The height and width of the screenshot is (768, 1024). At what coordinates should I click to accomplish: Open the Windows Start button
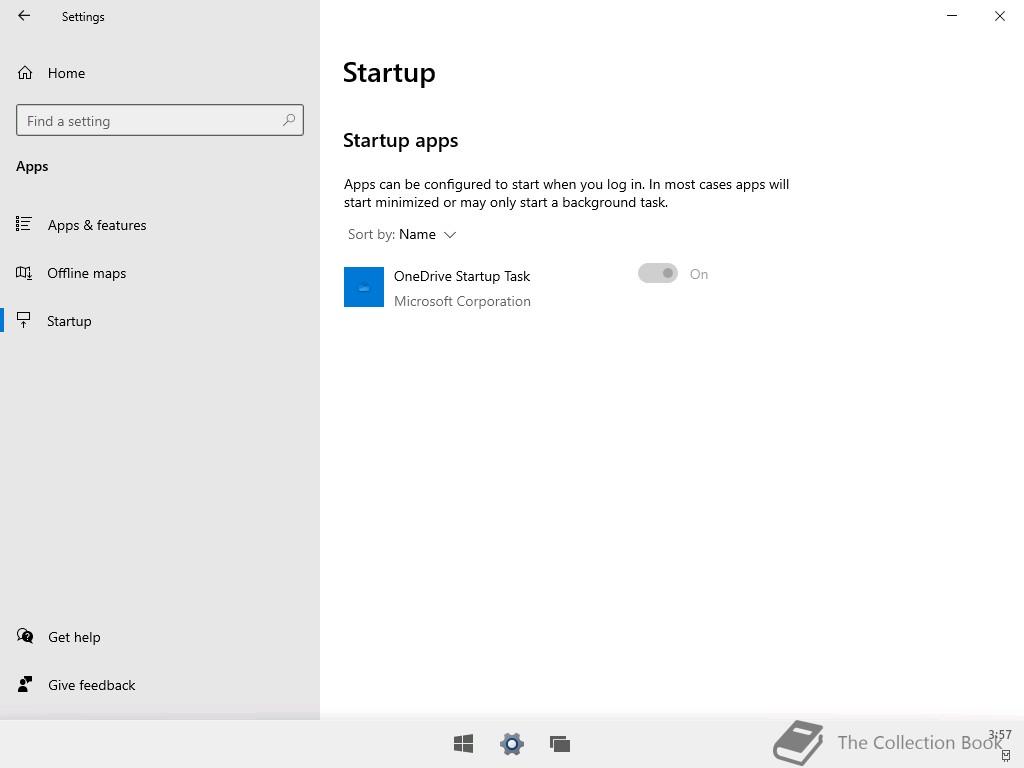pyautogui.click(x=464, y=743)
